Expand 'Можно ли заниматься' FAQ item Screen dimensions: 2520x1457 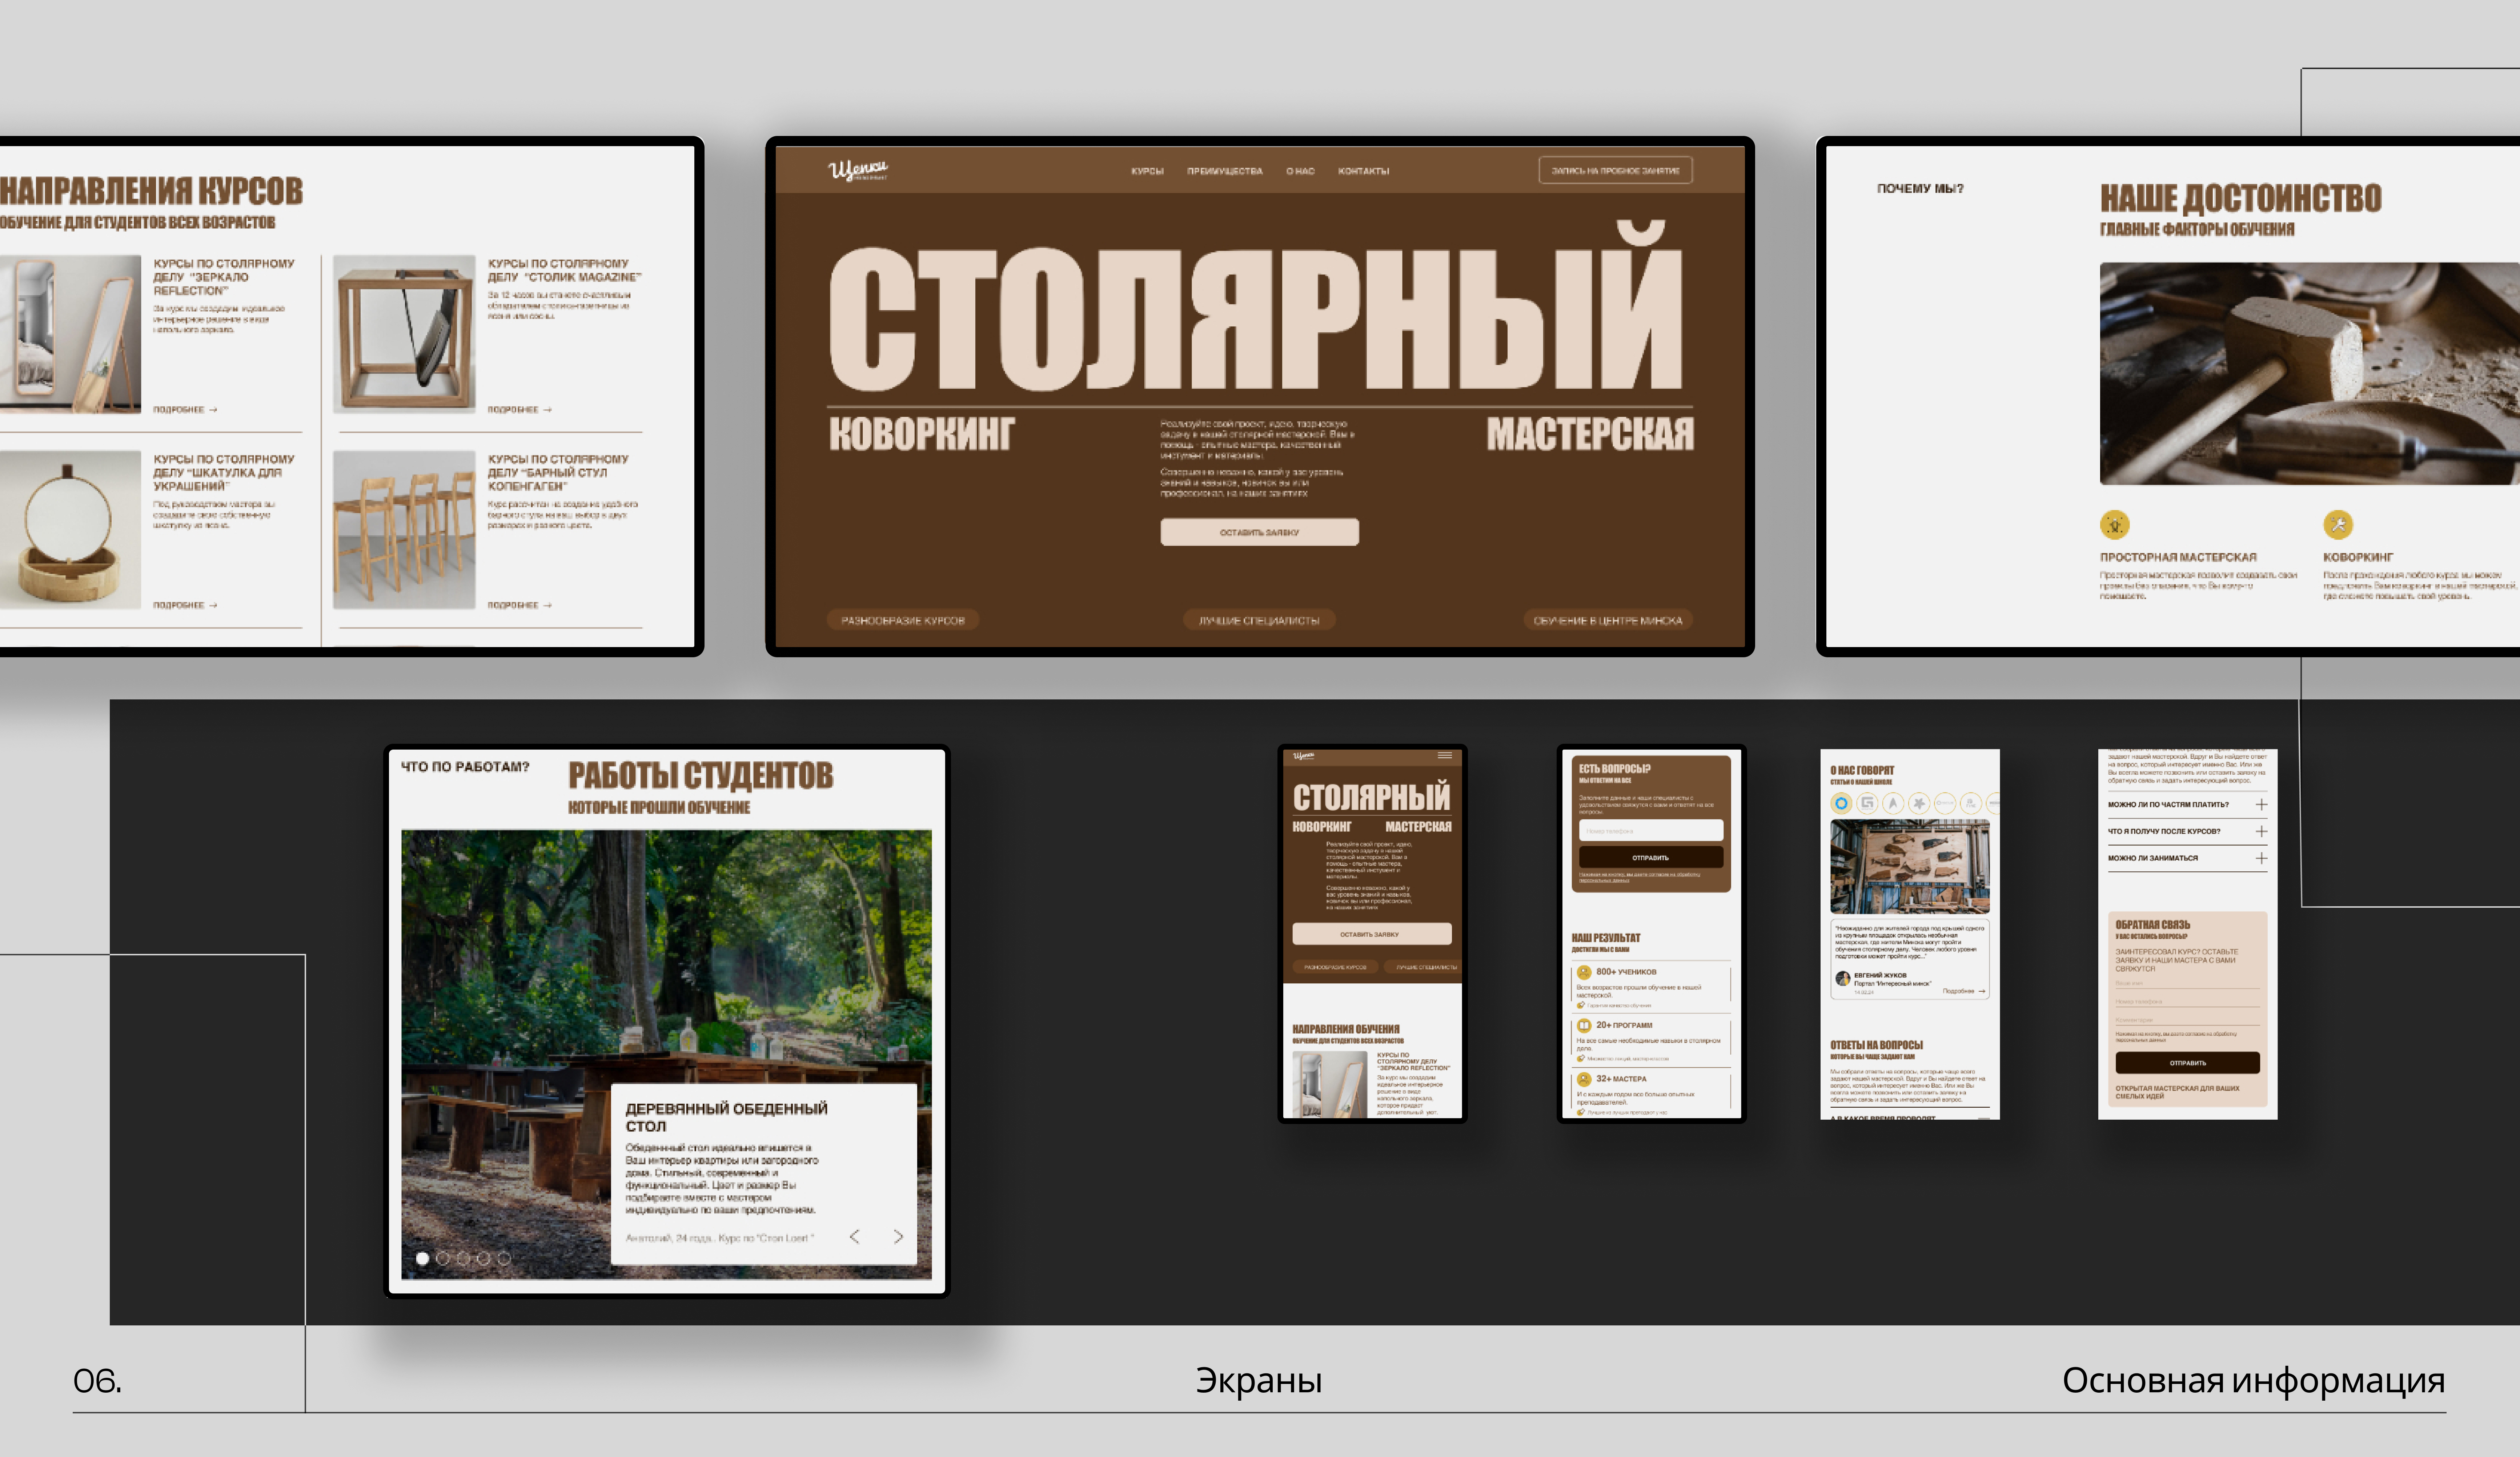[x=2261, y=858]
